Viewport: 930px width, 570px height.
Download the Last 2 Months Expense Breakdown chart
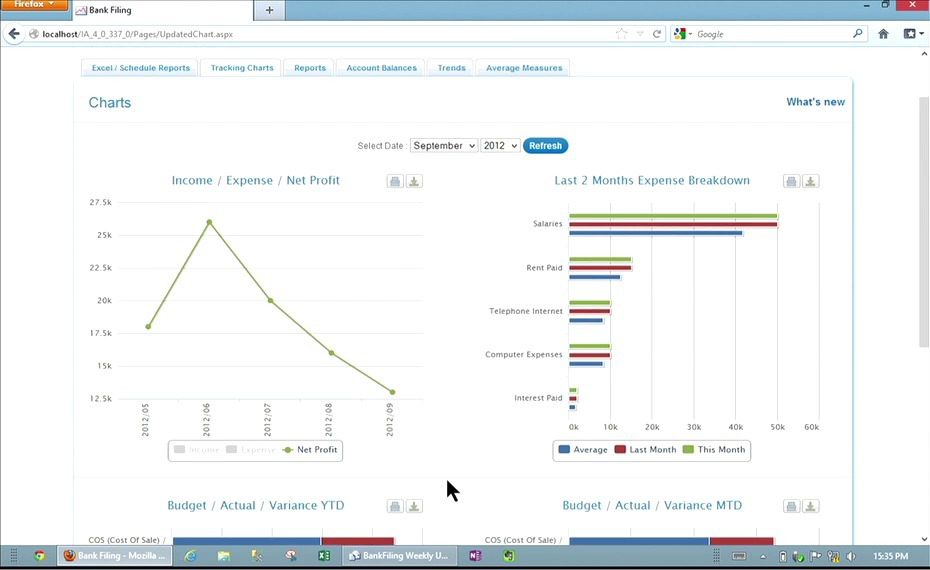coord(810,181)
